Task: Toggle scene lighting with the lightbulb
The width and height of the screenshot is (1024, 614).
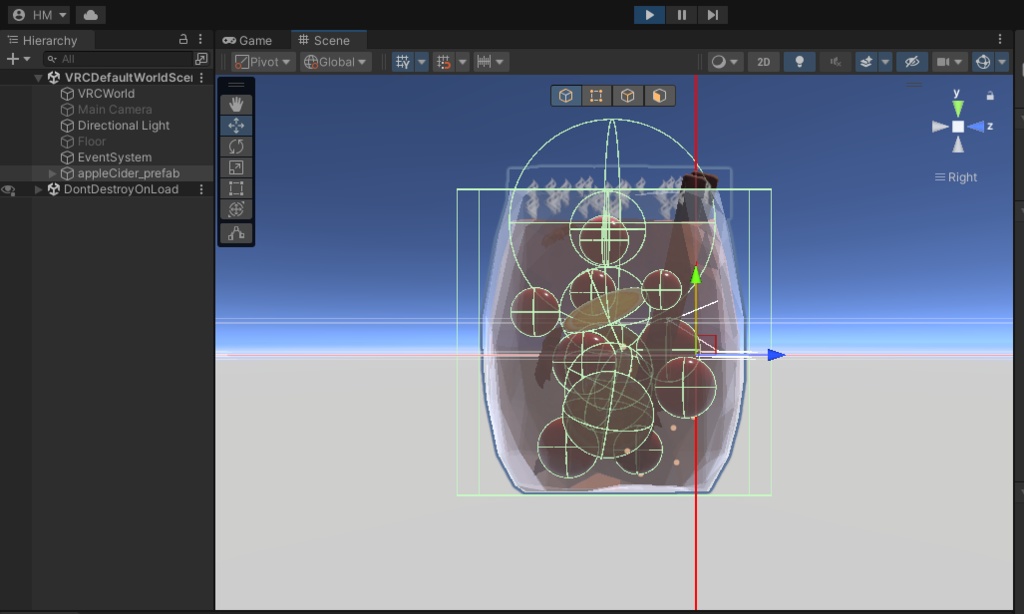Action: [x=798, y=62]
